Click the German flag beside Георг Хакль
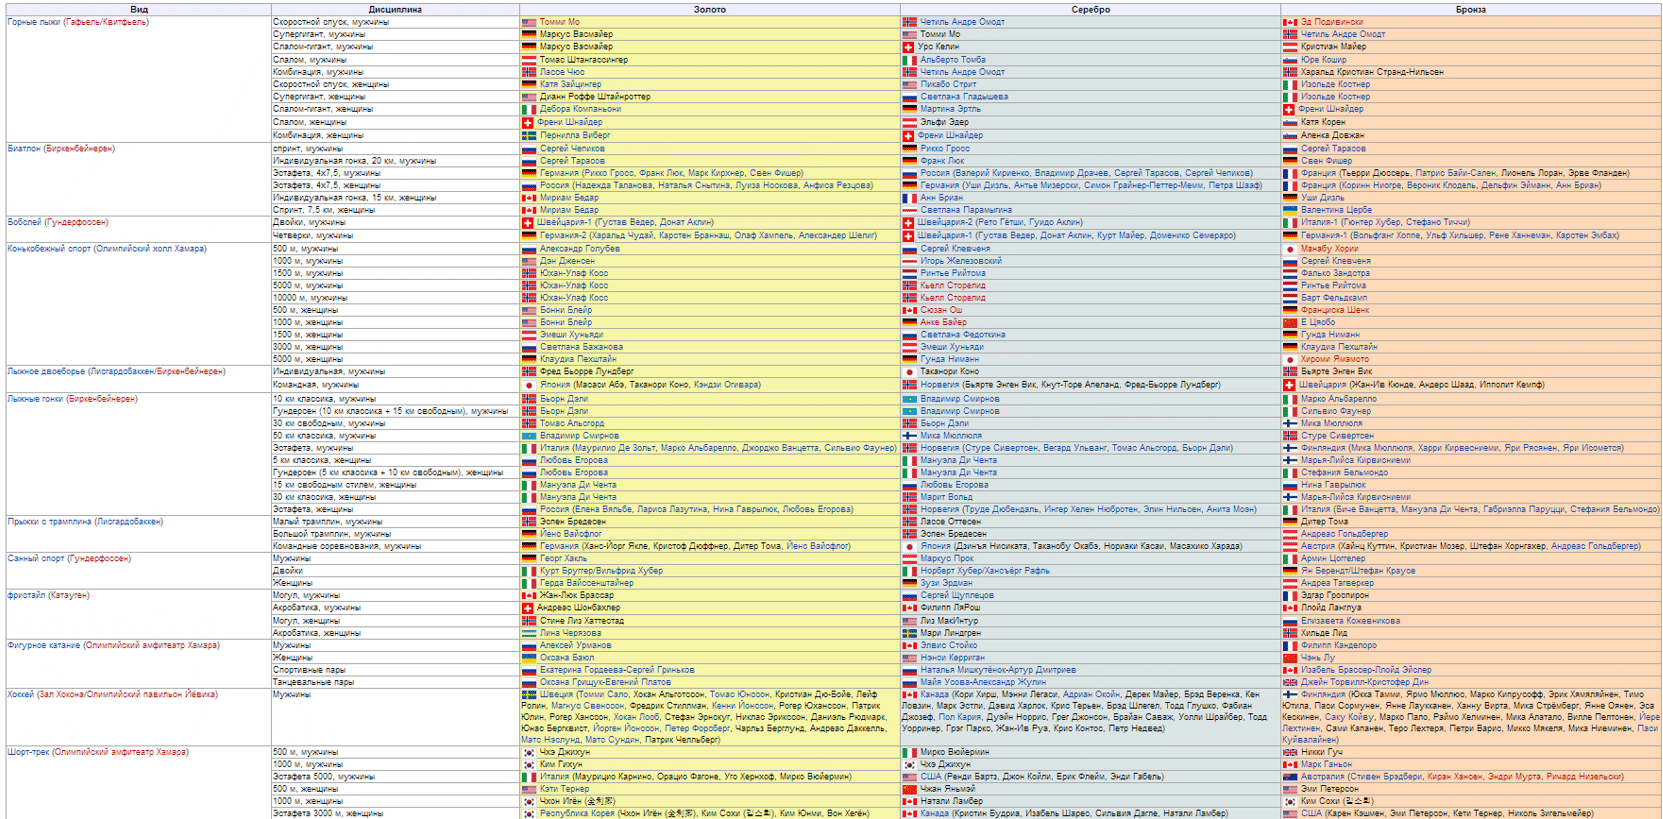 (x=529, y=558)
